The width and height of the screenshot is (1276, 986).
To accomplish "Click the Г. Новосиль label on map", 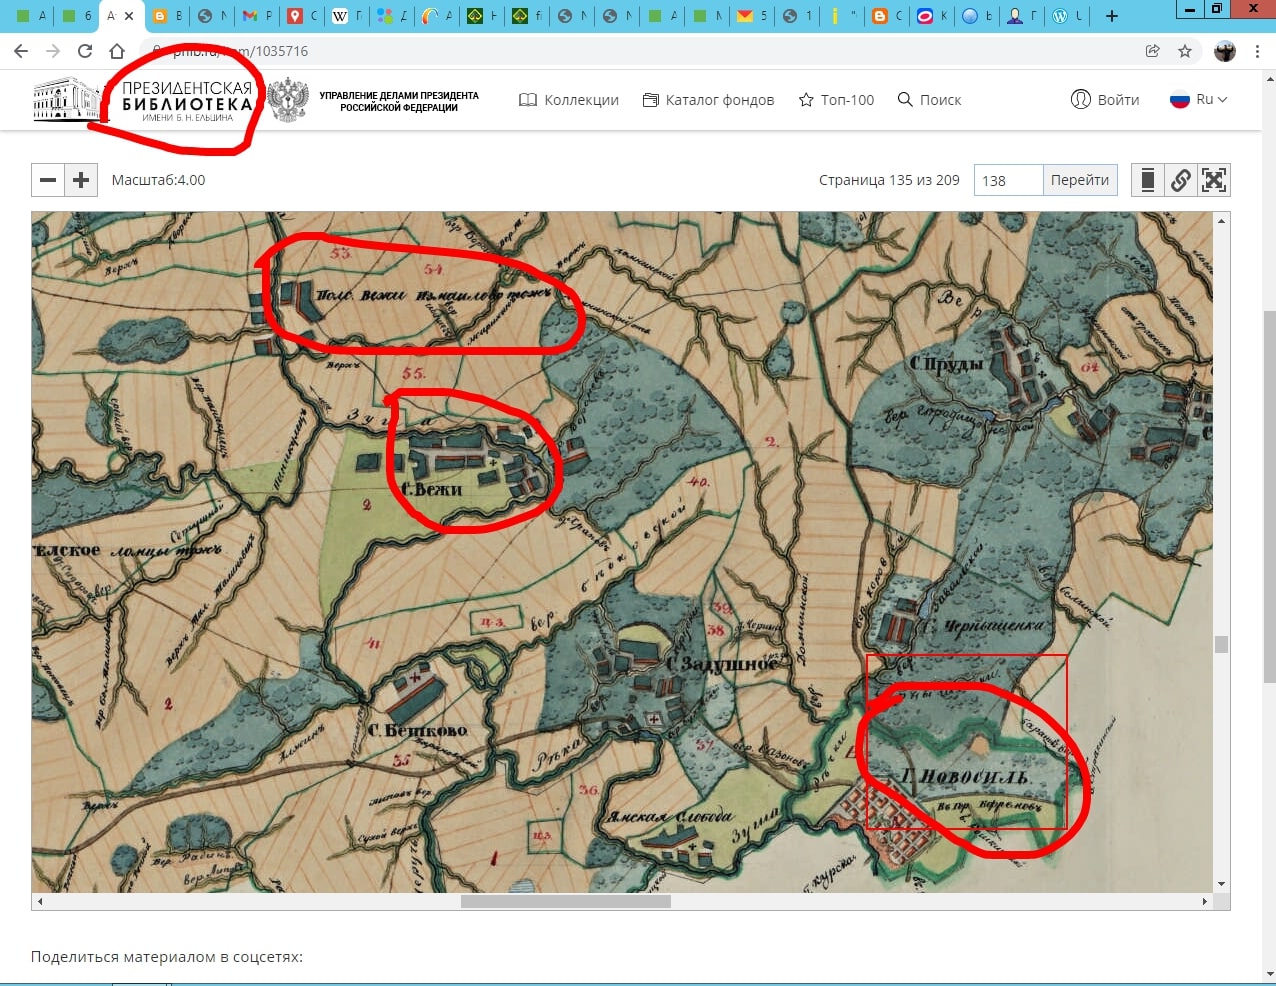I will click(x=964, y=777).
